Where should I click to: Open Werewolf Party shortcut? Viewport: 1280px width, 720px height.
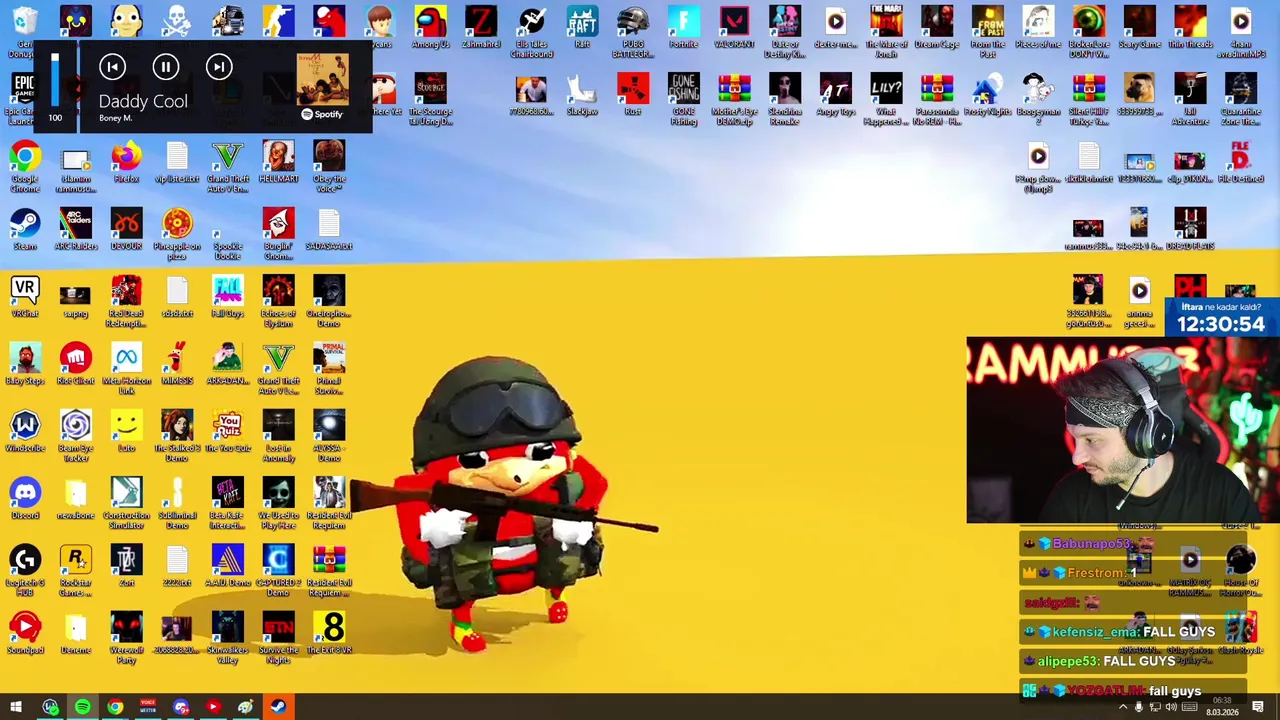[126, 636]
